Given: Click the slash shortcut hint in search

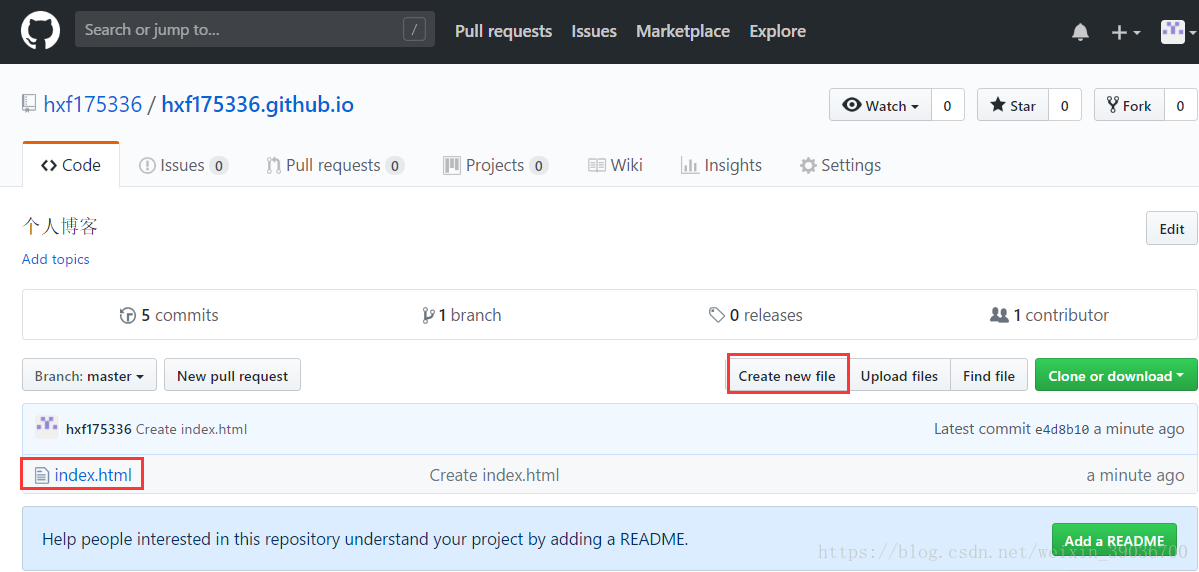Looking at the screenshot, I should (414, 30).
